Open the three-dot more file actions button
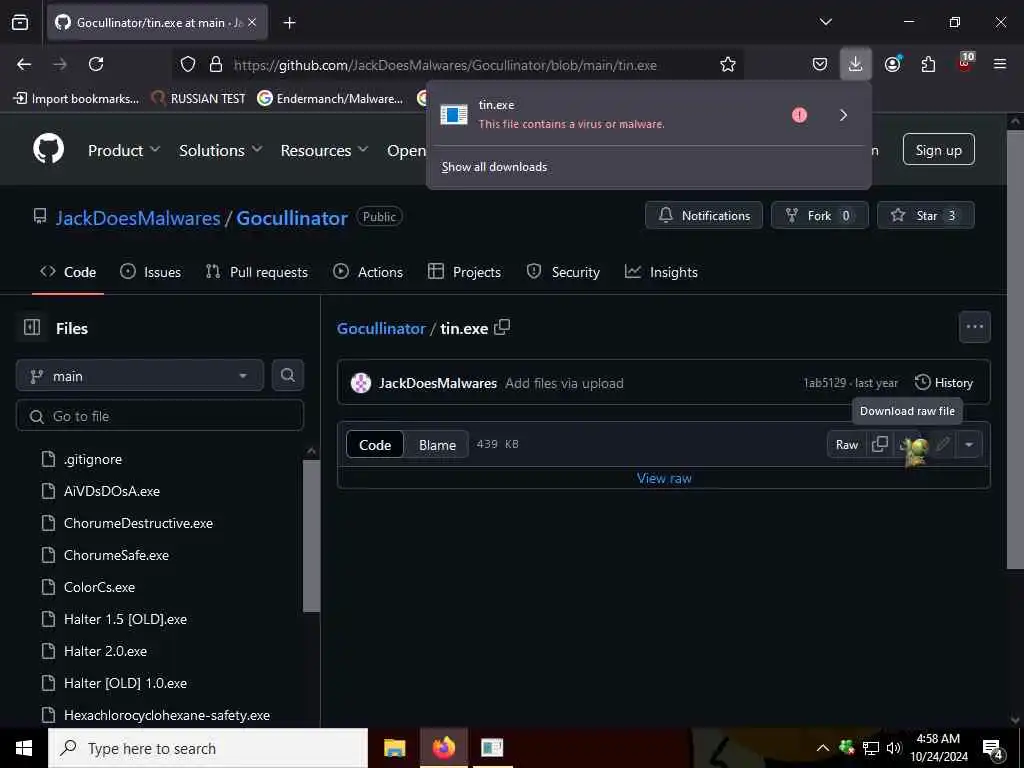The width and height of the screenshot is (1024, 768). click(974, 327)
